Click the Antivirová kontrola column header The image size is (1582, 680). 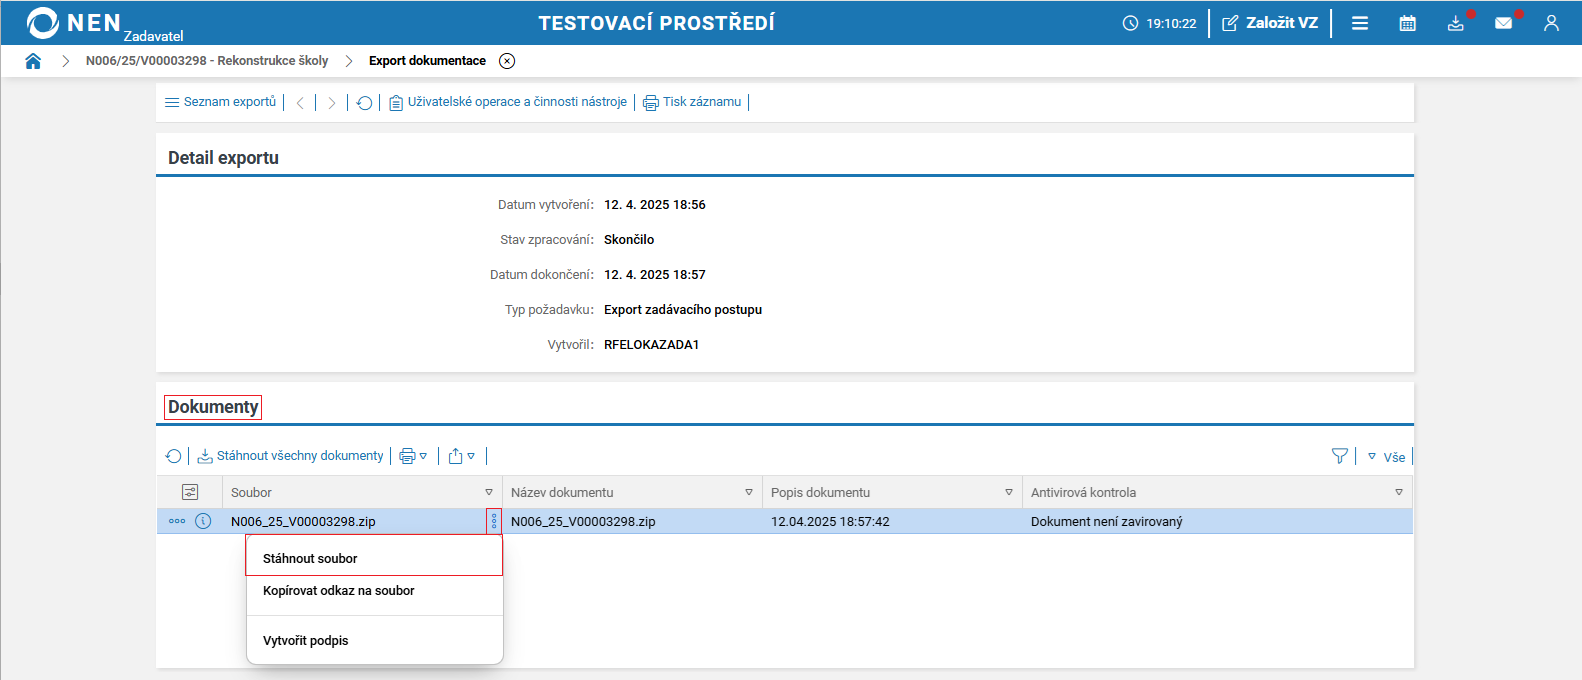(x=1218, y=492)
